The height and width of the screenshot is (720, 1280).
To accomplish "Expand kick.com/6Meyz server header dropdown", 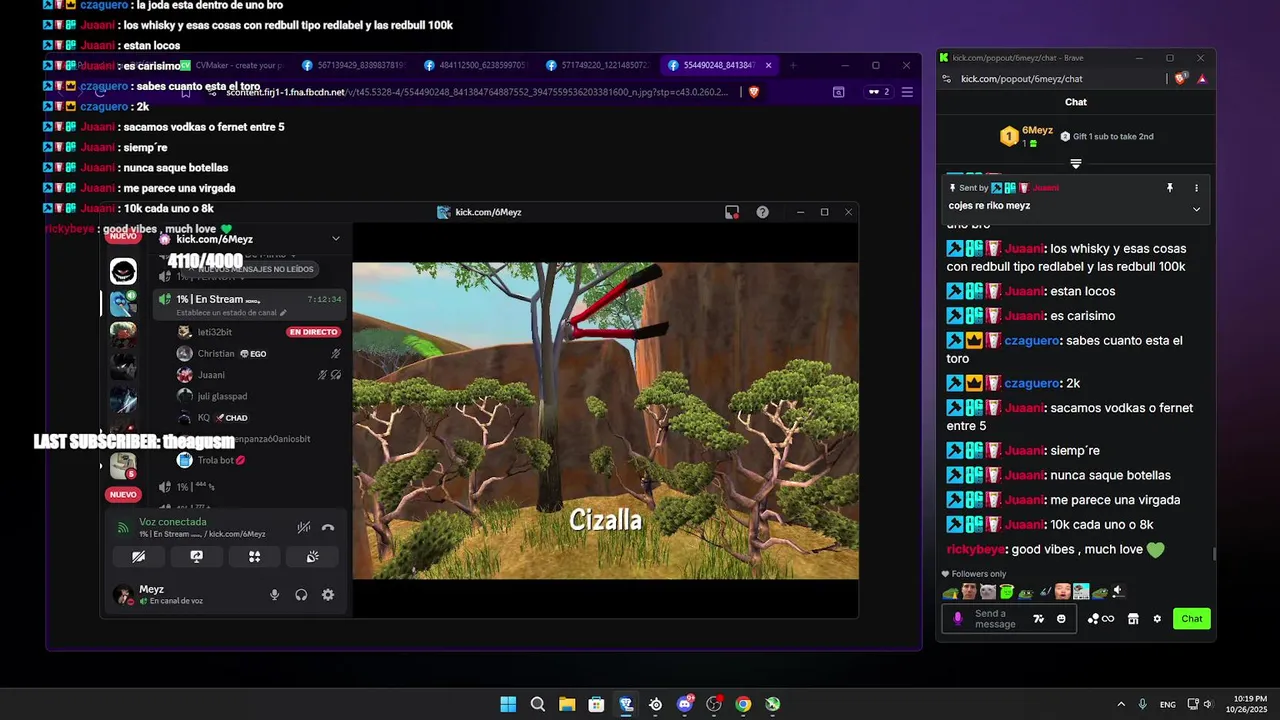I will (336, 239).
